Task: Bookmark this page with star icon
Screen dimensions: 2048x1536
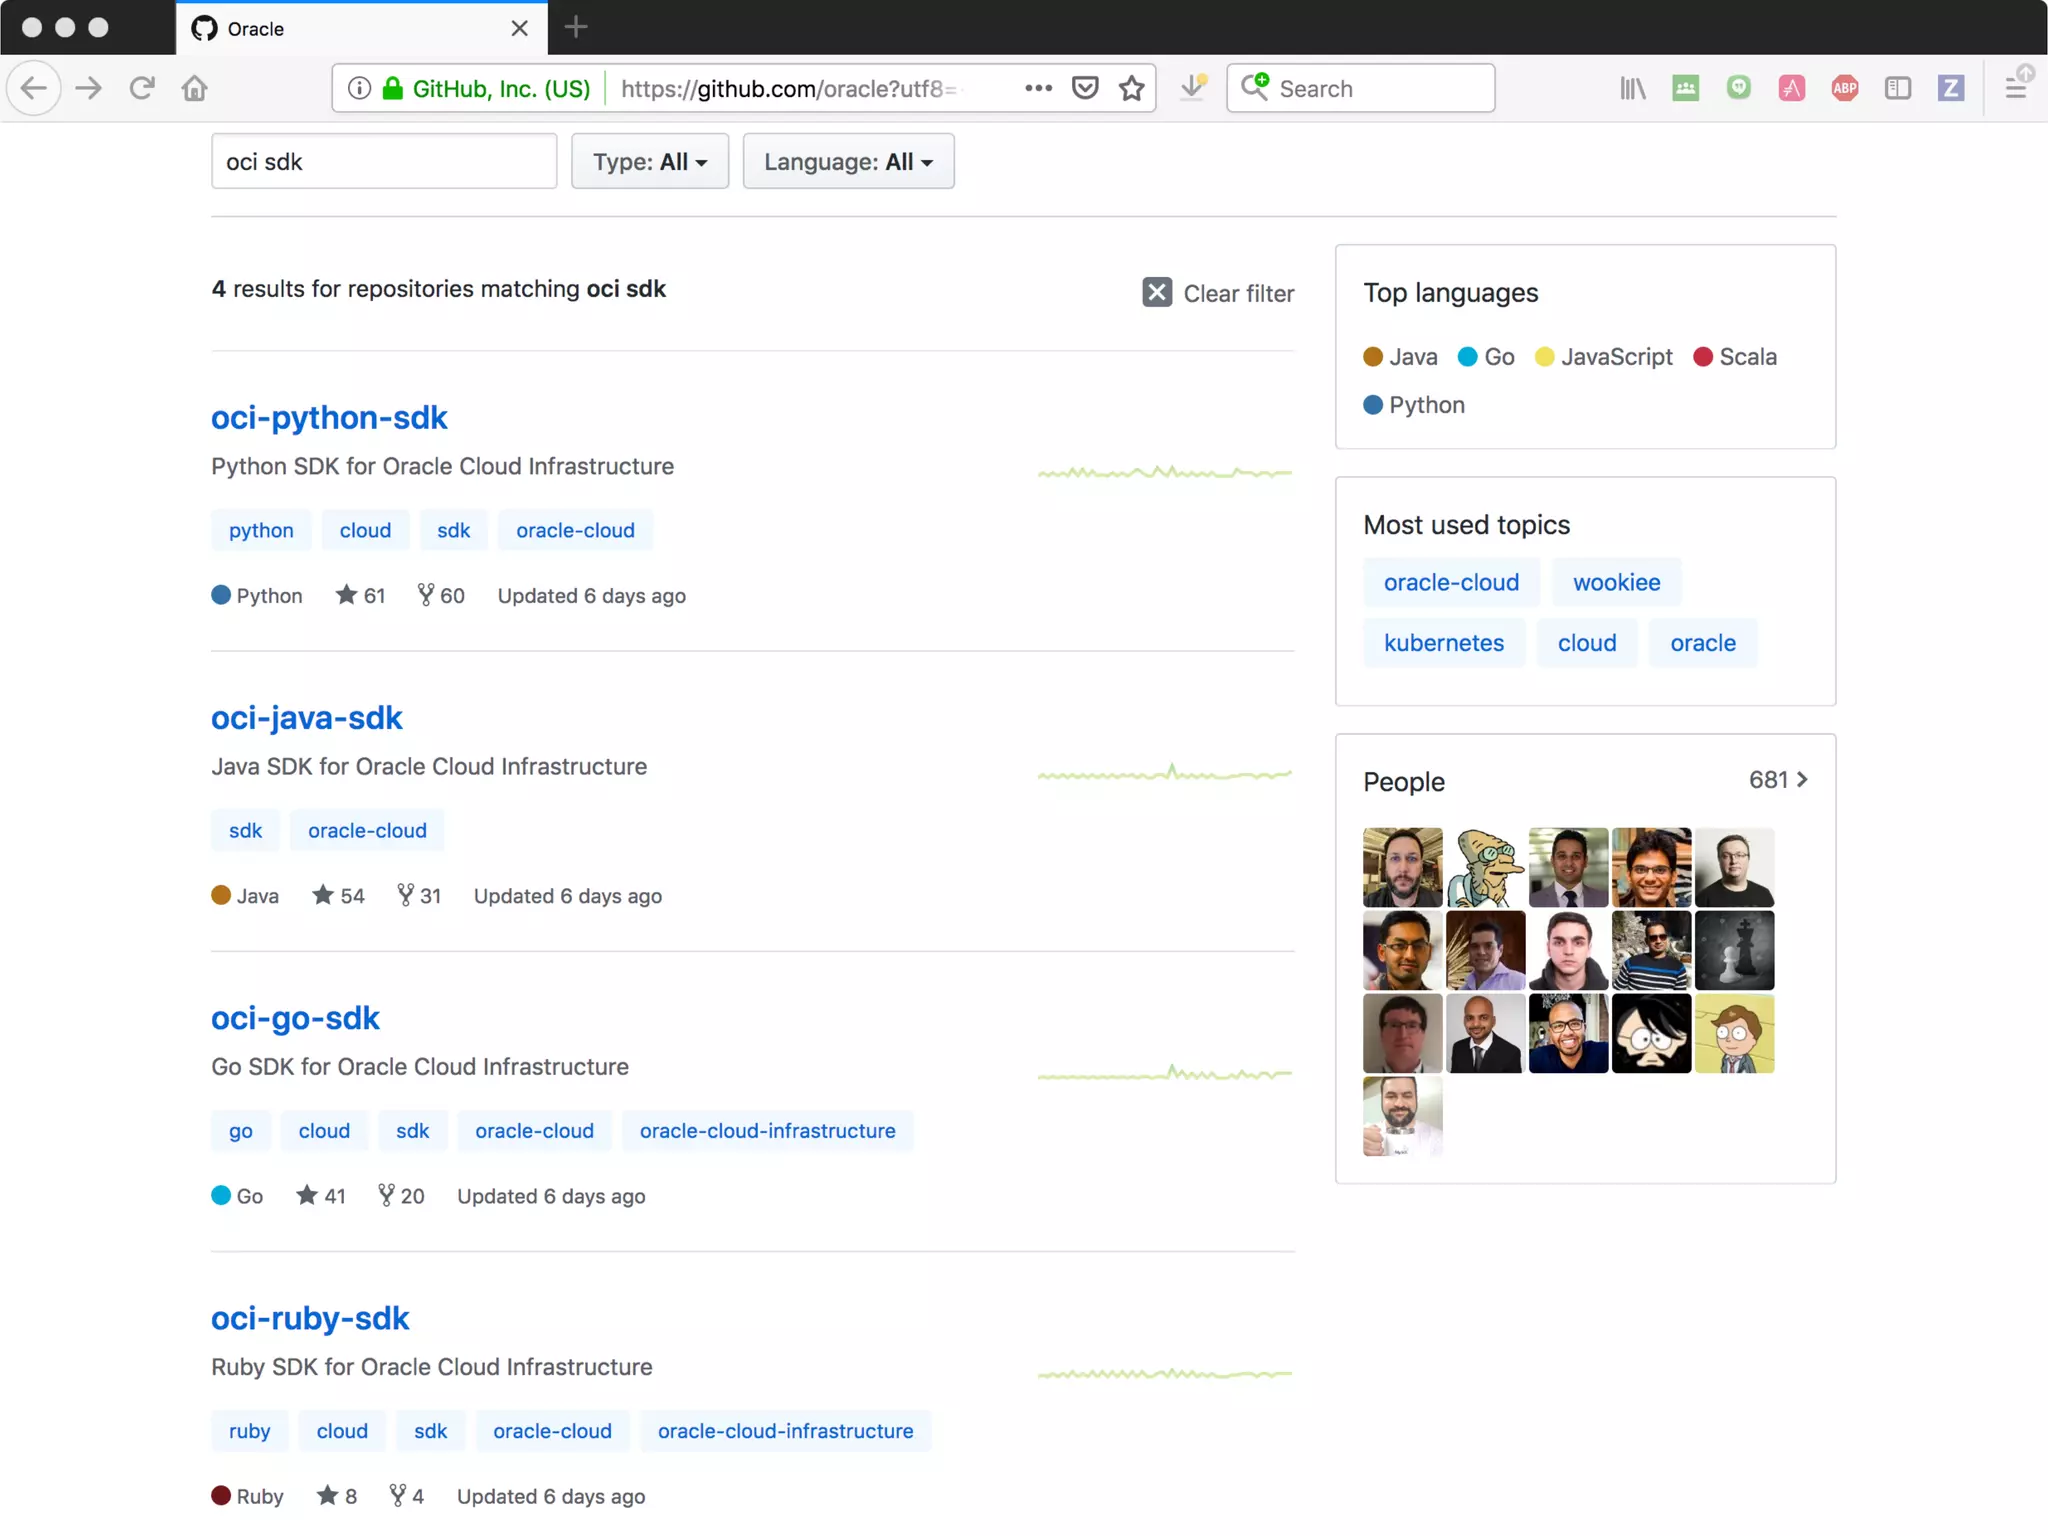Action: click(1132, 88)
